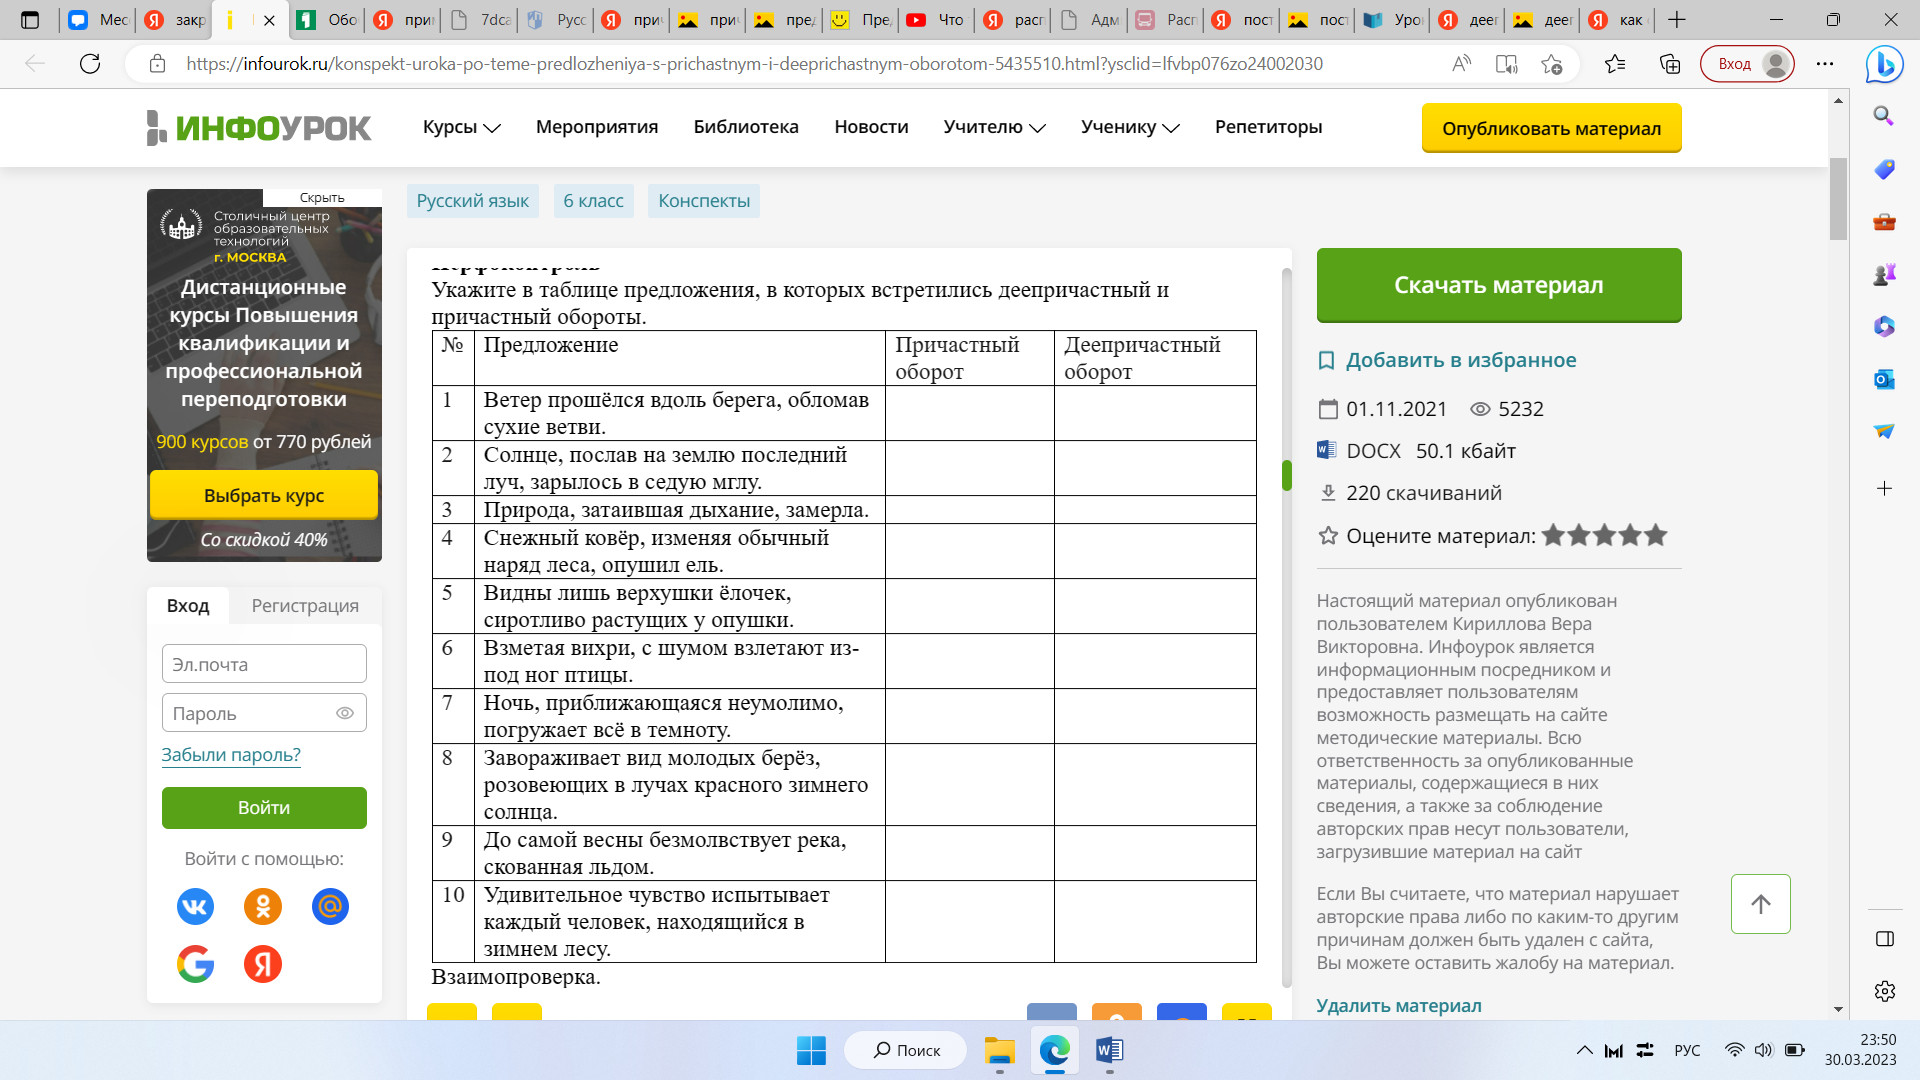Viewport: 1920px width, 1080px height.
Task: Click the sidebar search magnifier icon
Action: pyautogui.click(x=1884, y=116)
